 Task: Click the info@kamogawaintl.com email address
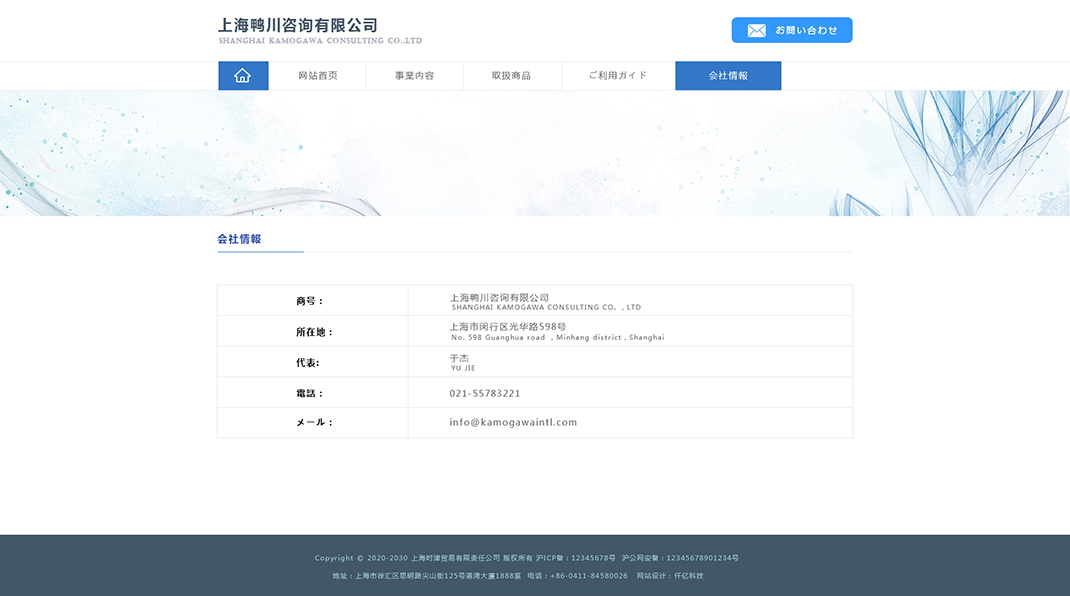coord(513,422)
